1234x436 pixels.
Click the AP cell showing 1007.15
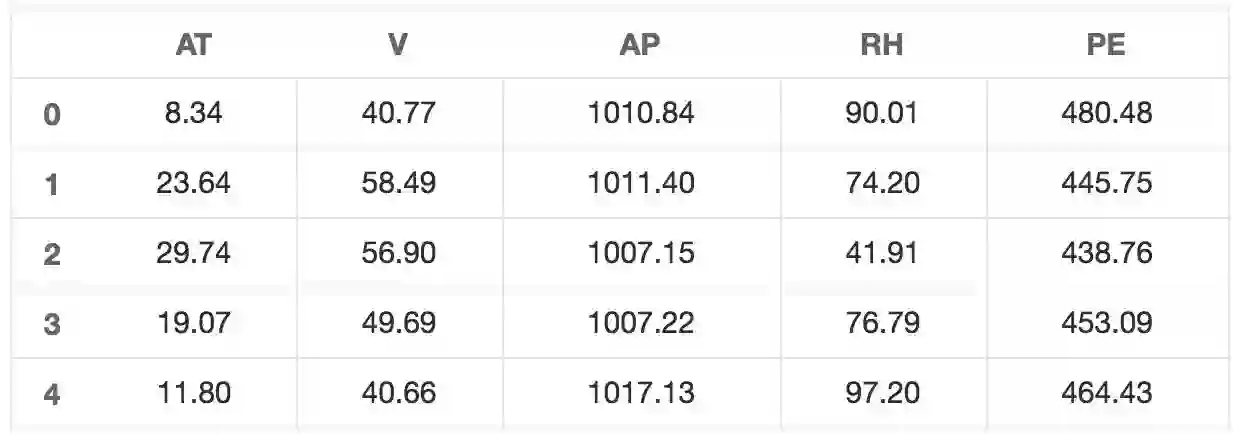640,253
